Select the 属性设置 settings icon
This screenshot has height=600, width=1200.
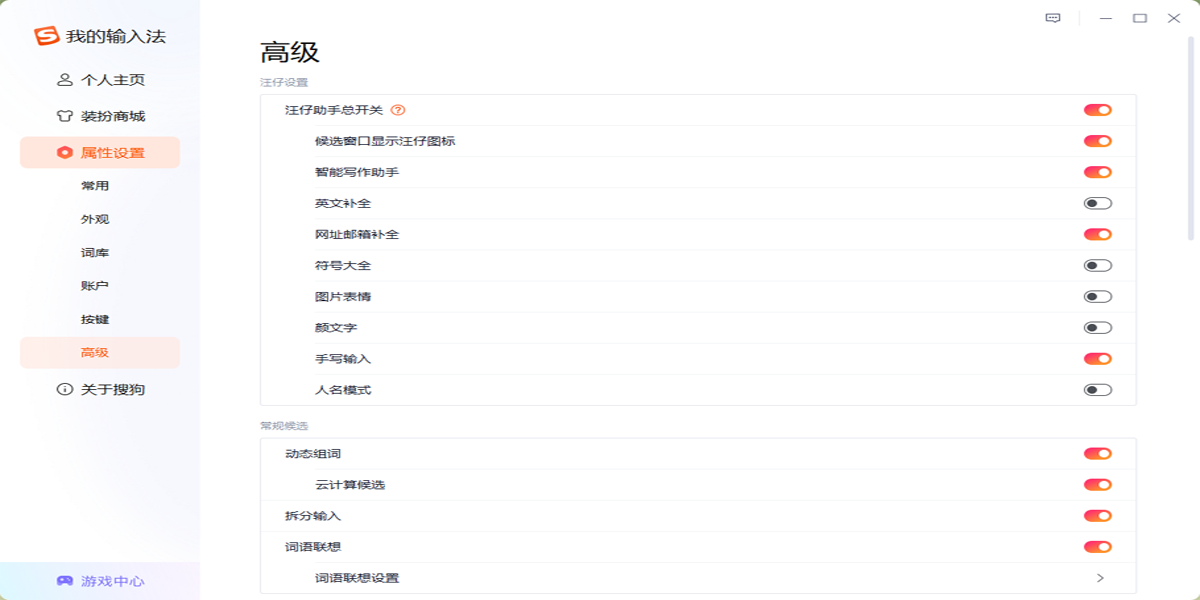62,151
